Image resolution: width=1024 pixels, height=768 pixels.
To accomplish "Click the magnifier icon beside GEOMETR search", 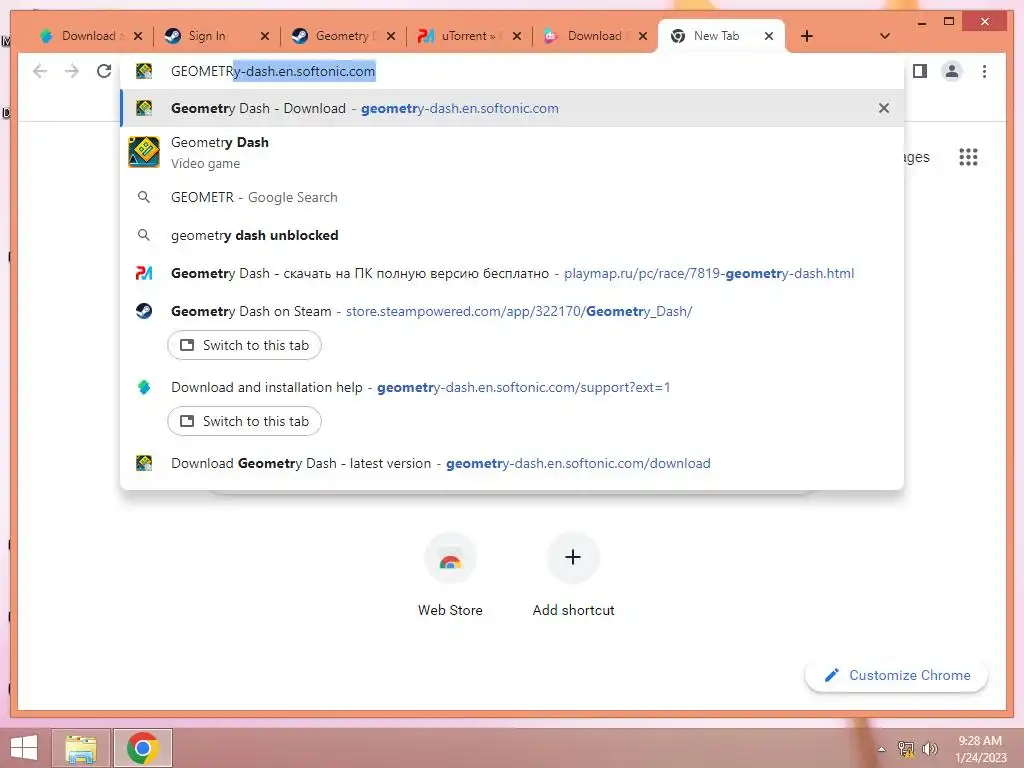I will tap(144, 197).
